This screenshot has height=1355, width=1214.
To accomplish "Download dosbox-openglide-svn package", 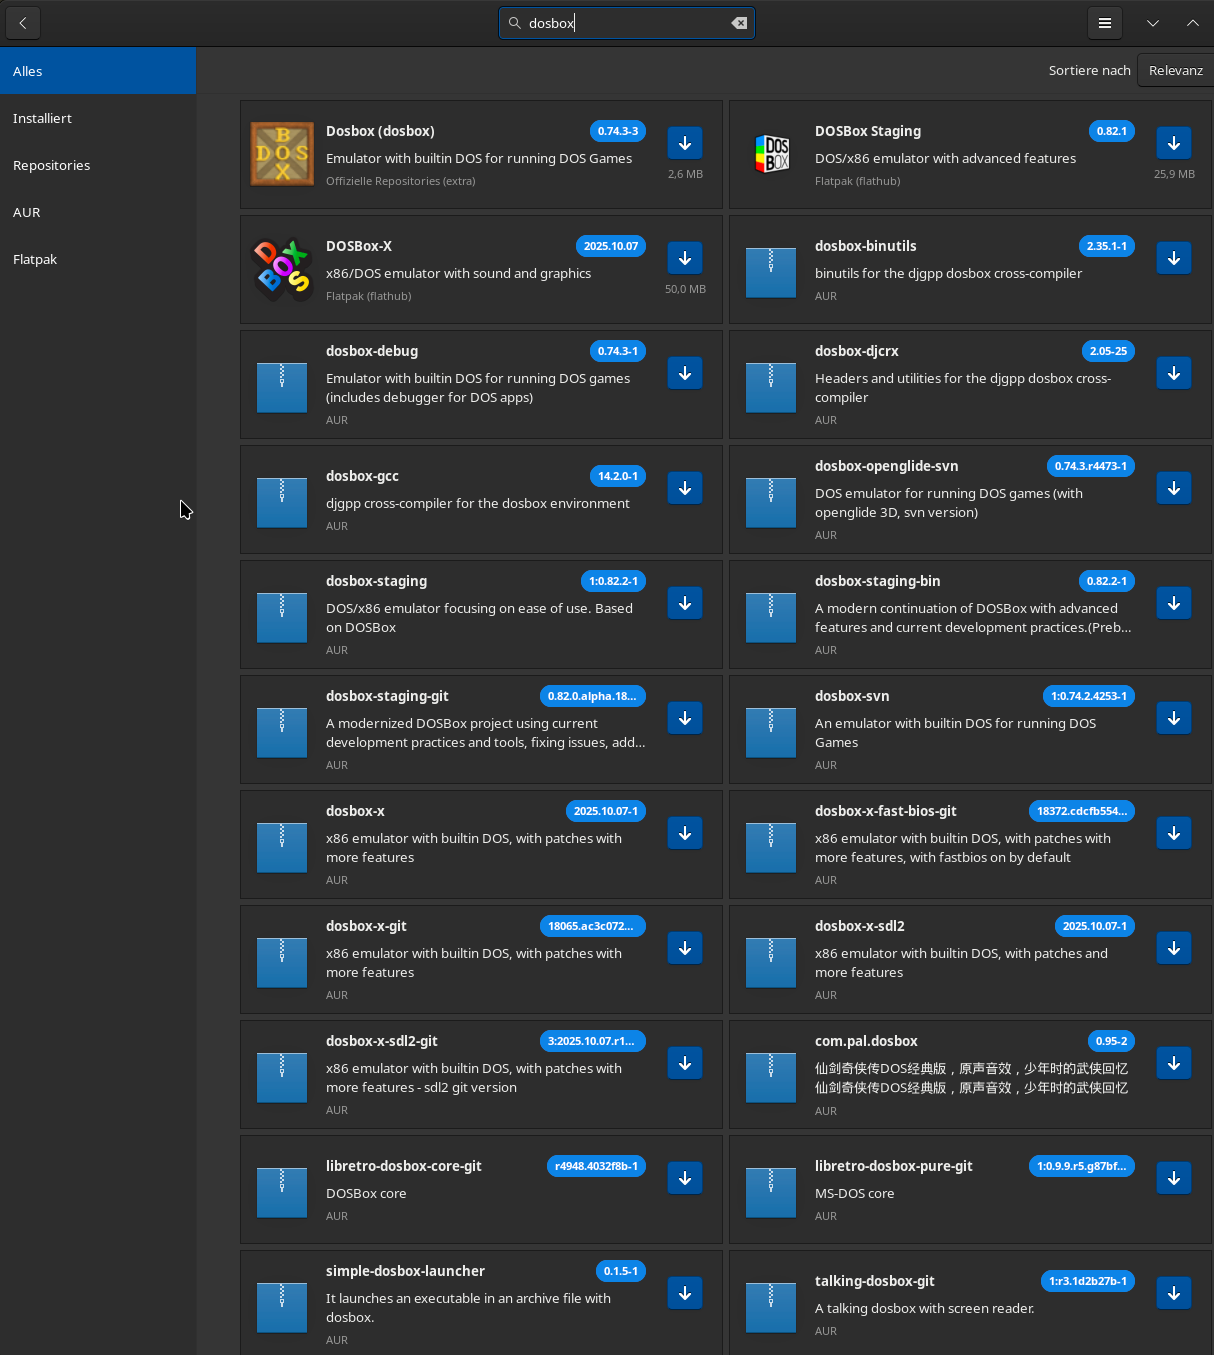I will [1174, 488].
